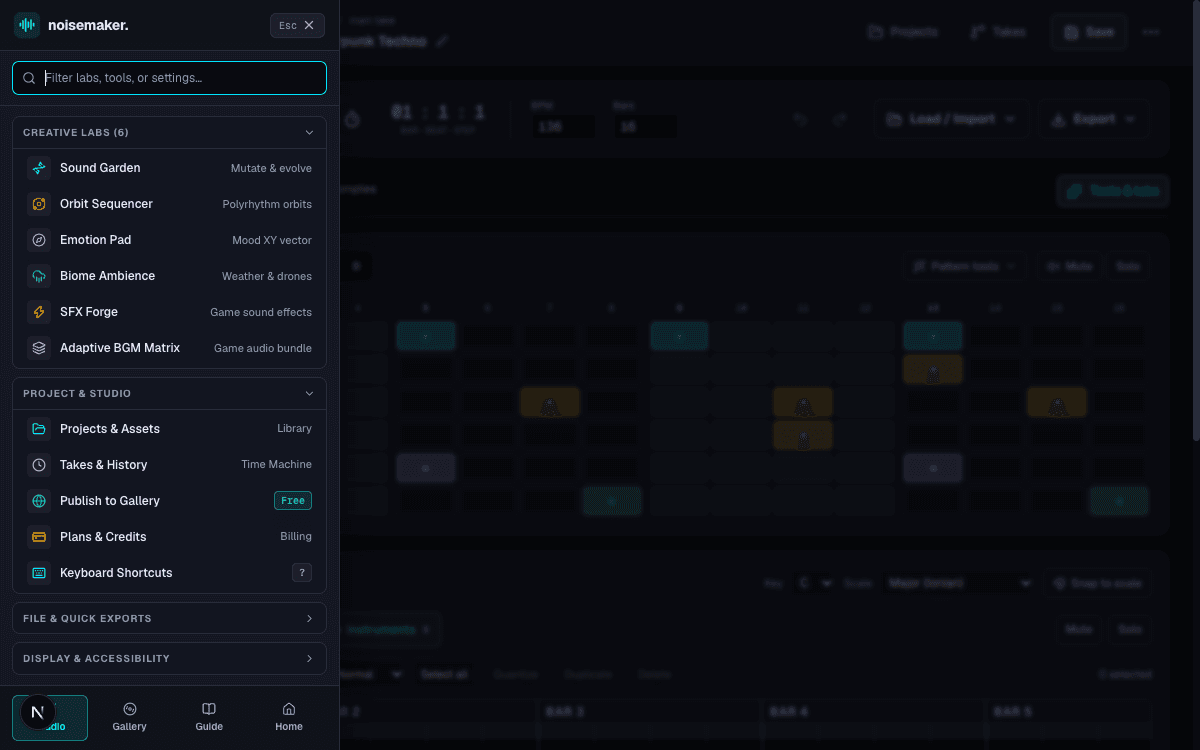The height and width of the screenshot is (750, 1200).
Task: Focus the Filter labs, tools, or settings field
Action: point(169,78)
